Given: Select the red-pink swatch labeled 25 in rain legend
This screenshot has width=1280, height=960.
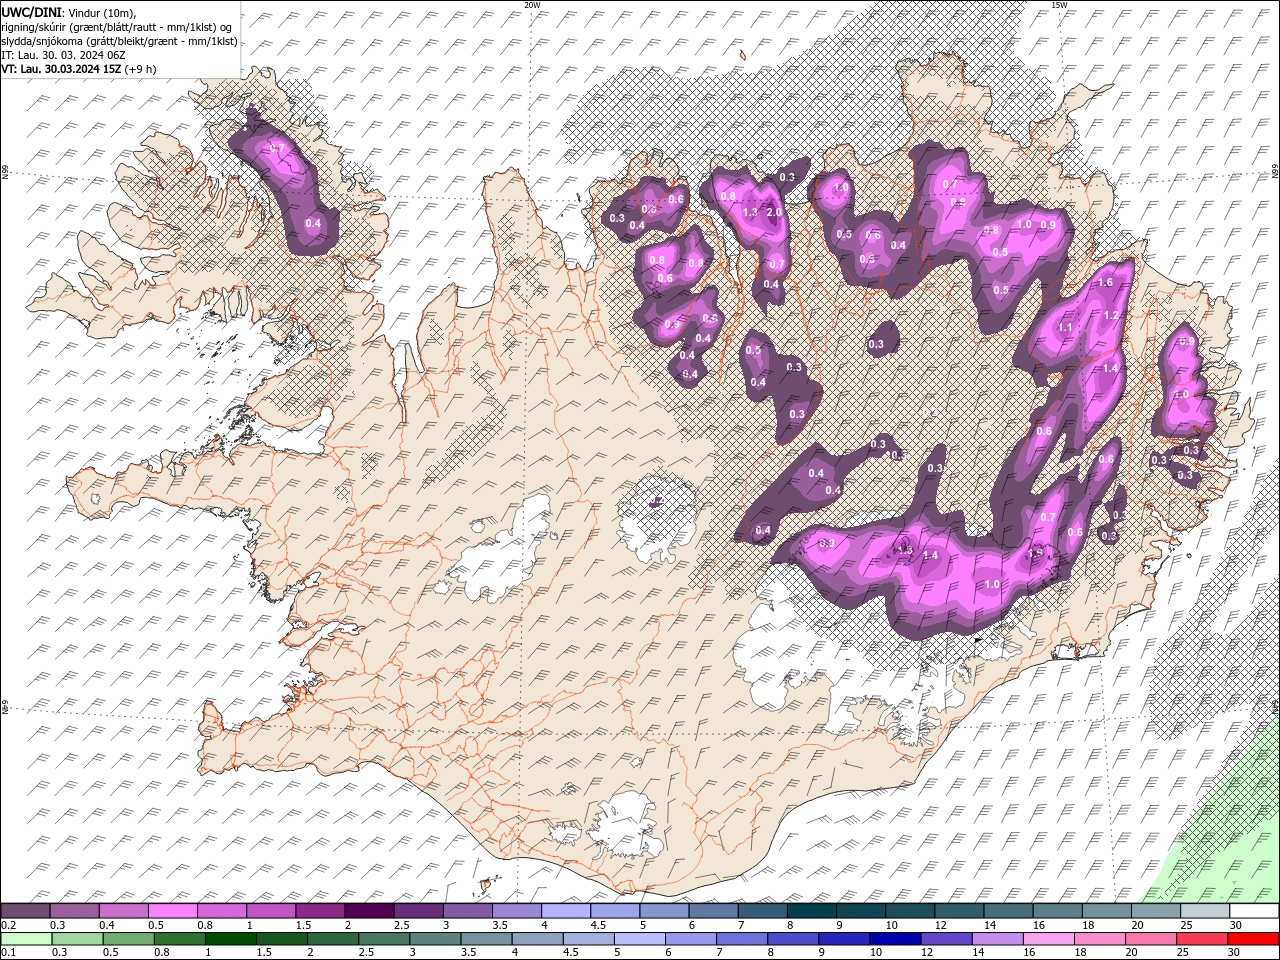Looking at the screenshot, I should [1201, 938].
